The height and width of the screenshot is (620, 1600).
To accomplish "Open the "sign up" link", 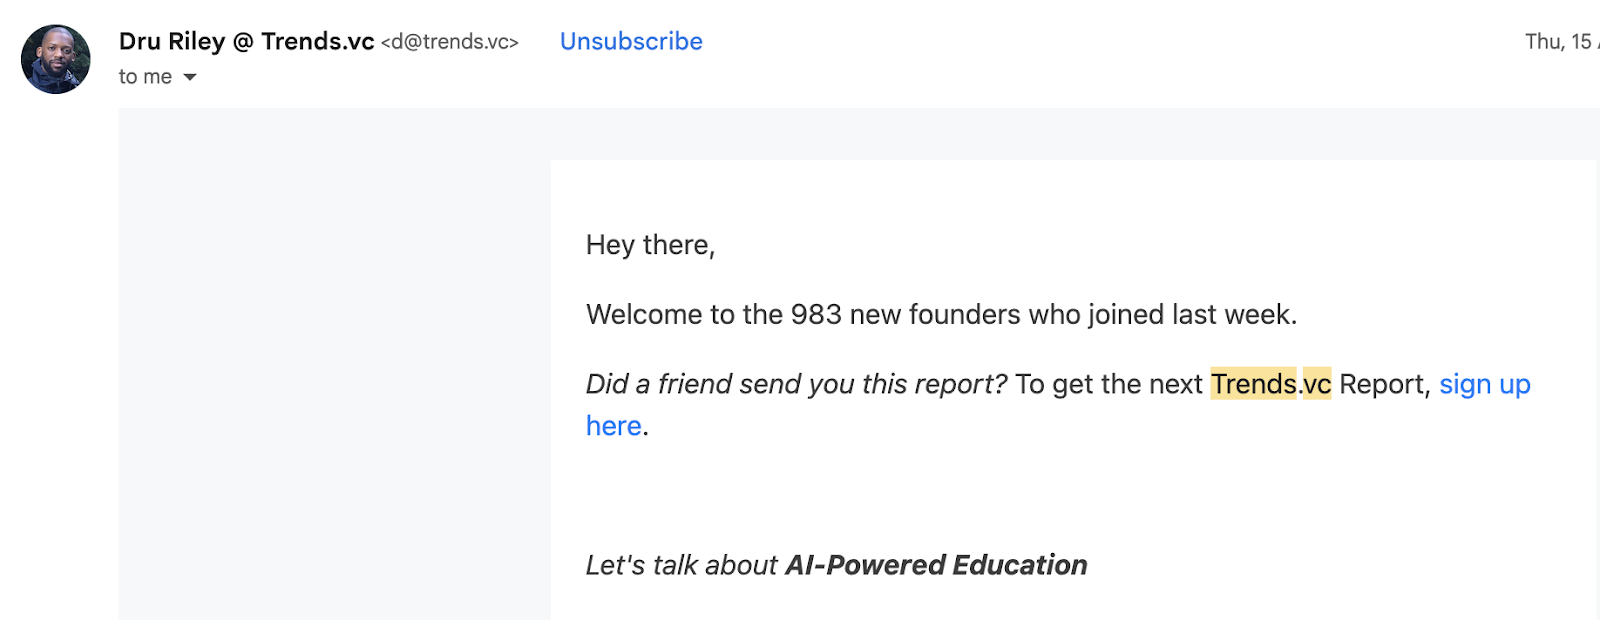I will (1484, 384).
